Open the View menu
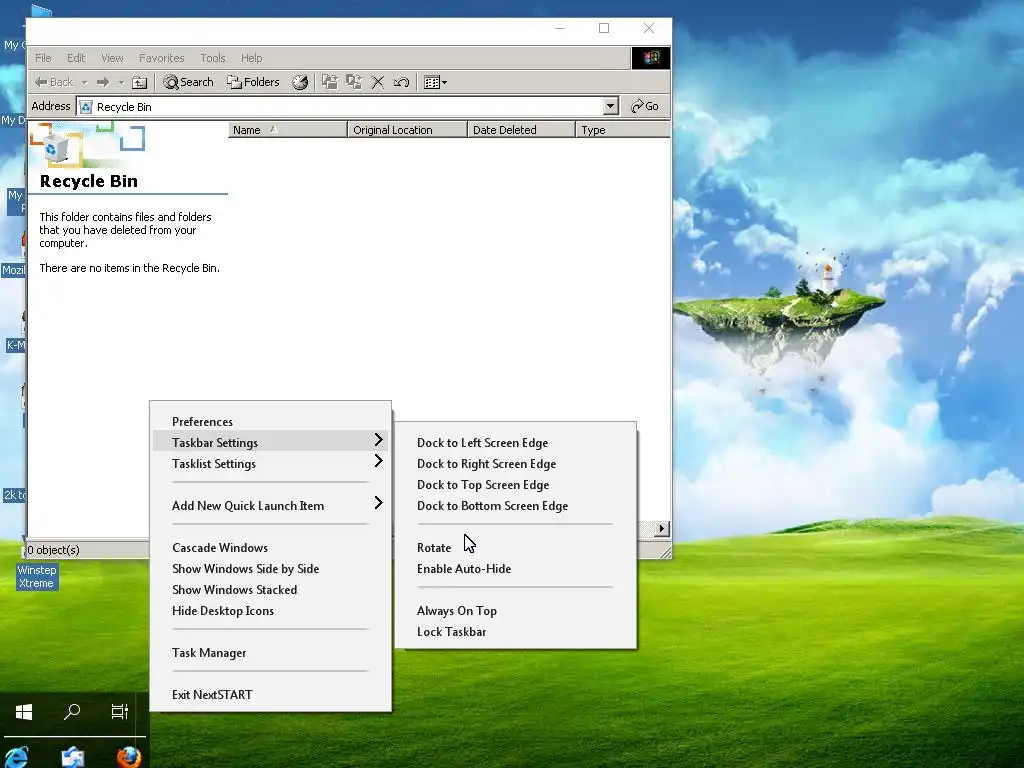 click(112, 58)
